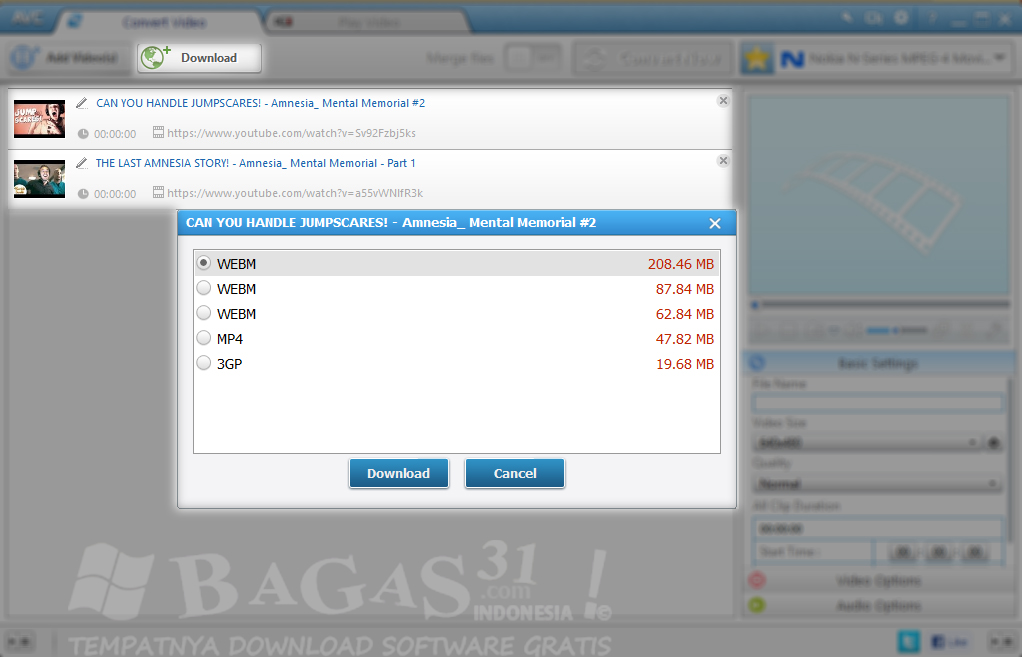
Task: Open THE LAST AMNESIA STORY title link
Action: [256, 163]
